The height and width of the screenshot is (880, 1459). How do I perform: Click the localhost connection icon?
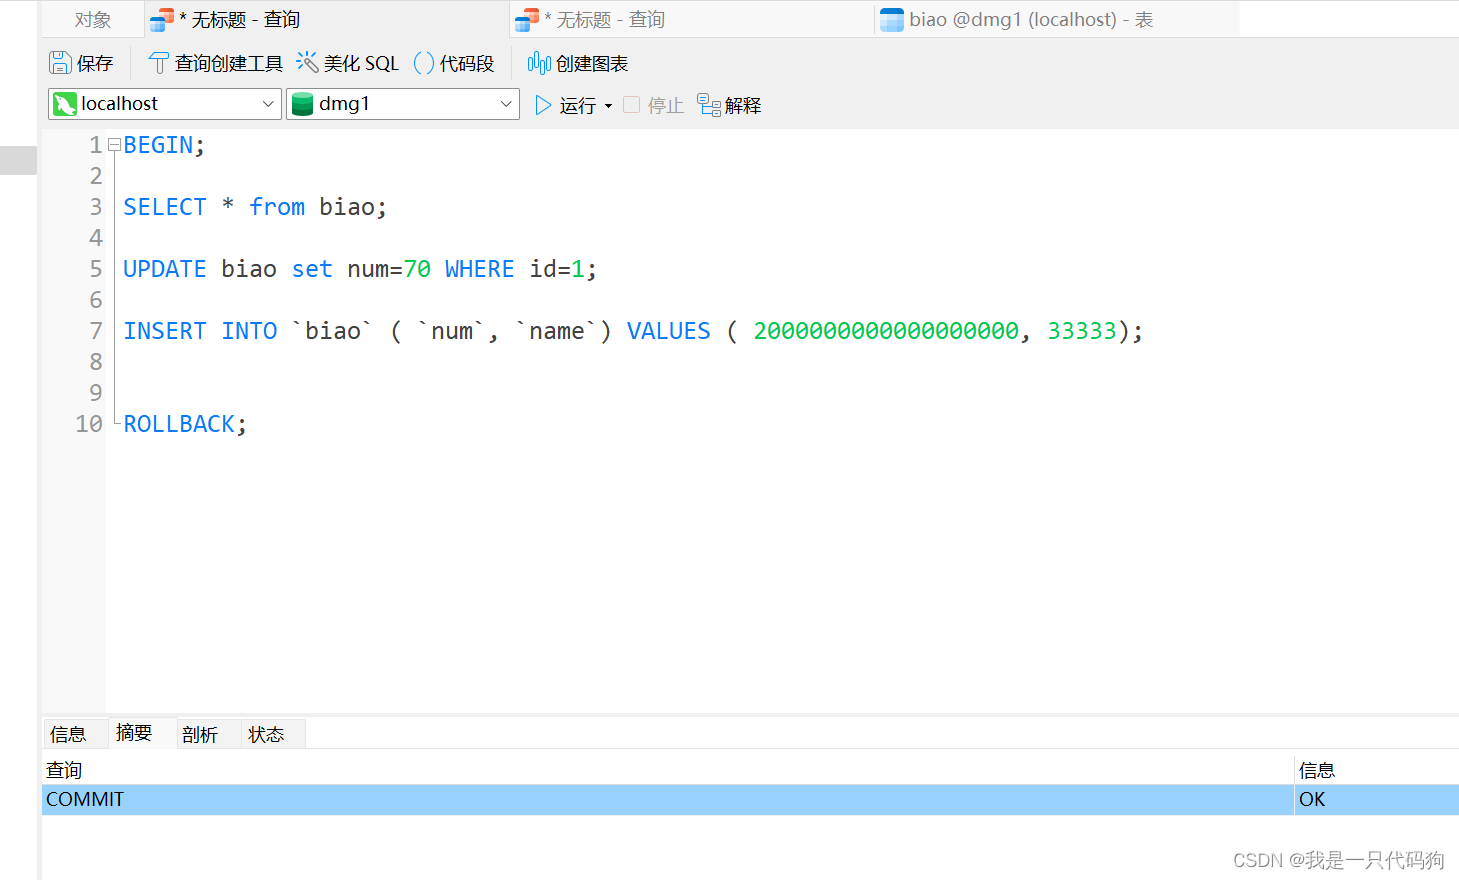pos(66,103)
